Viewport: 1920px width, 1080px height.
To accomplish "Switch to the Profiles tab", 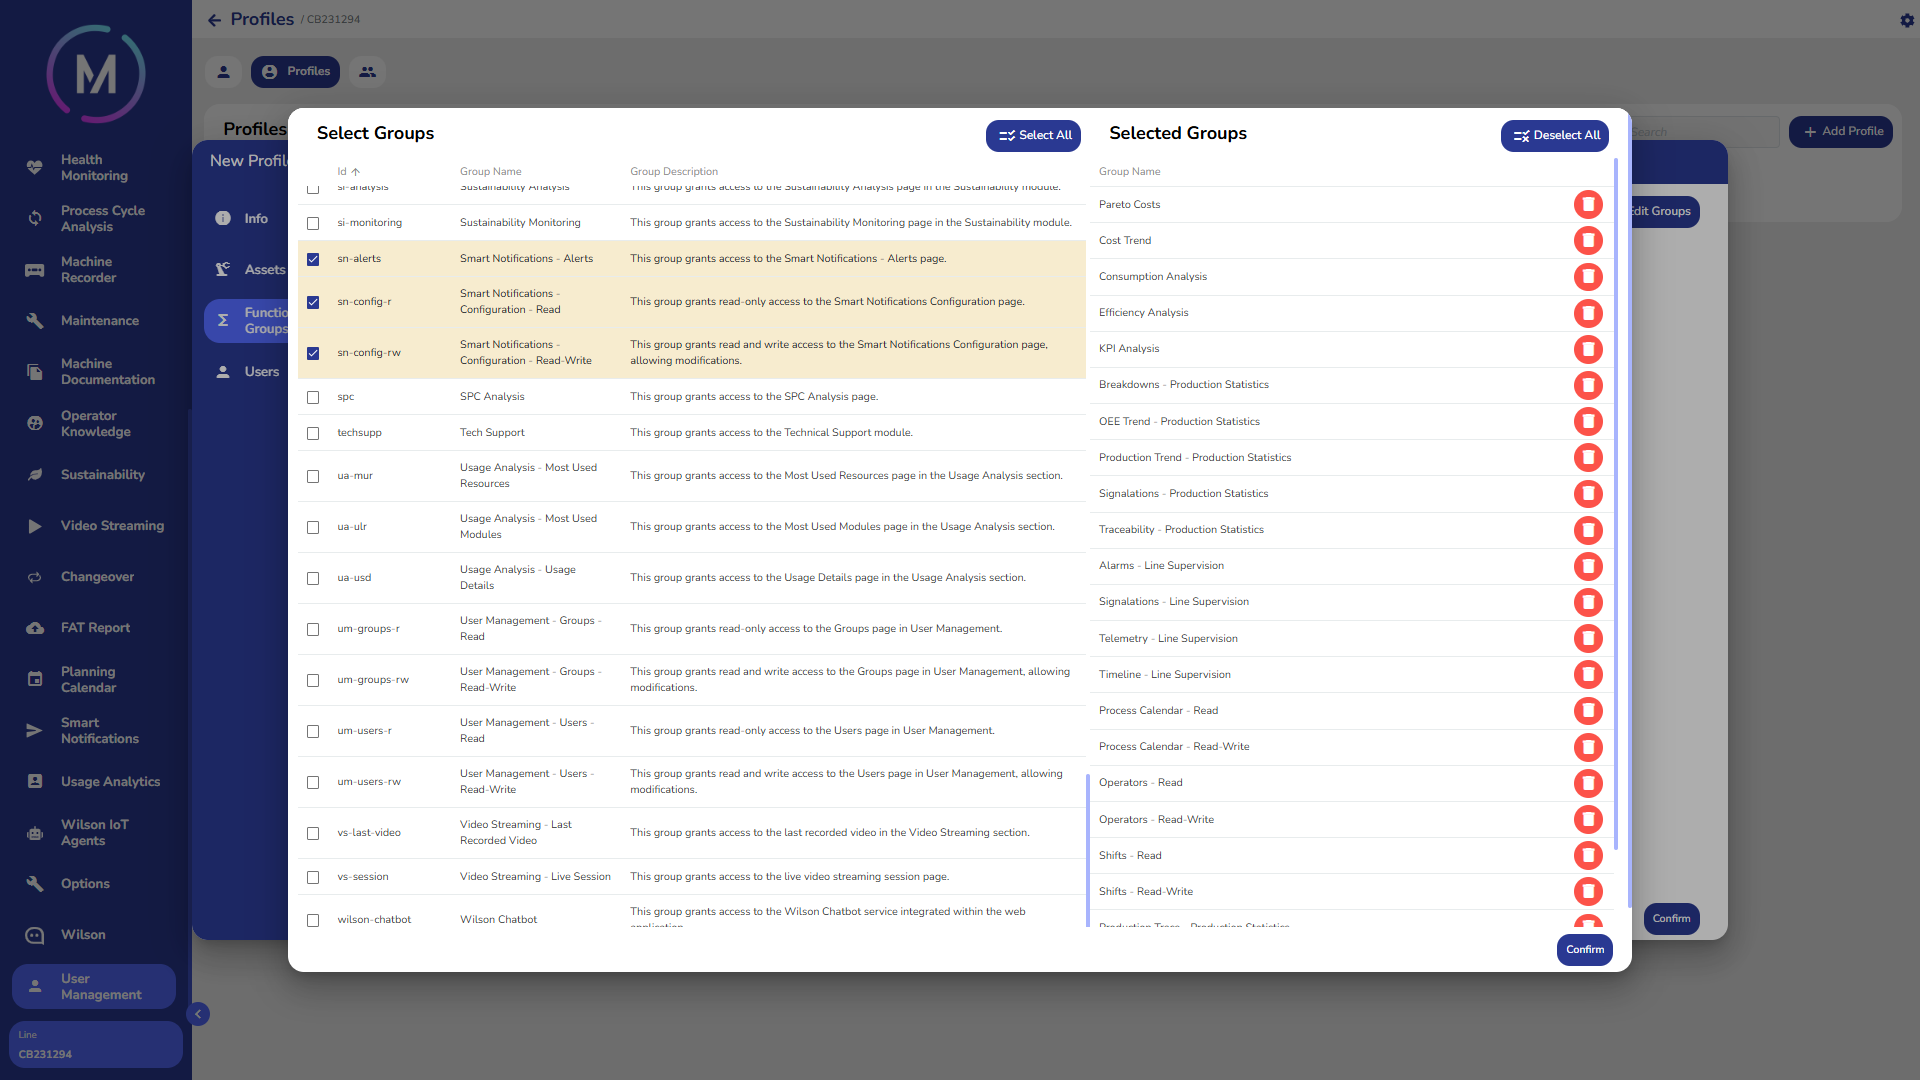I will 296,72.
